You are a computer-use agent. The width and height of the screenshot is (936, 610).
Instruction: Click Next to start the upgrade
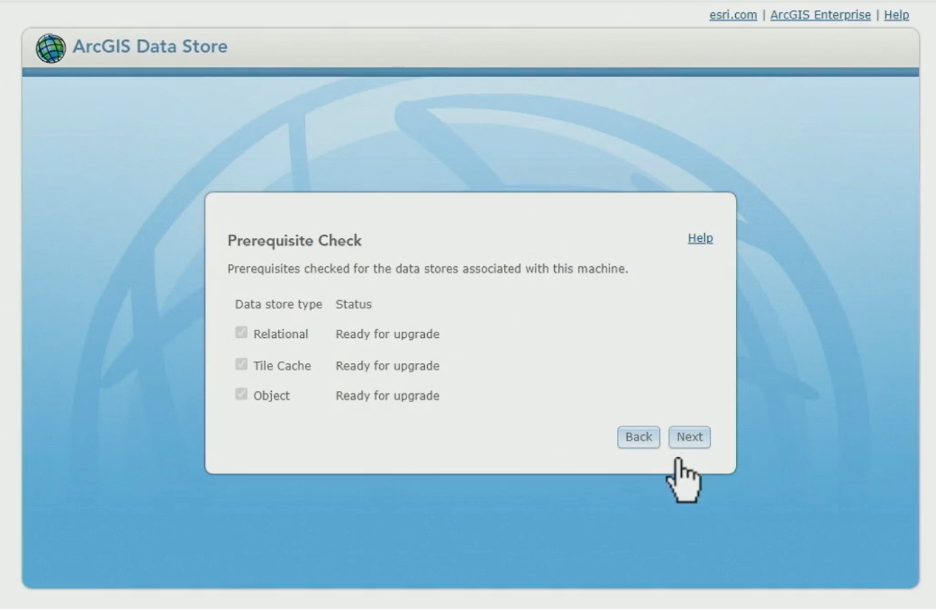click(x=688, y=436)
